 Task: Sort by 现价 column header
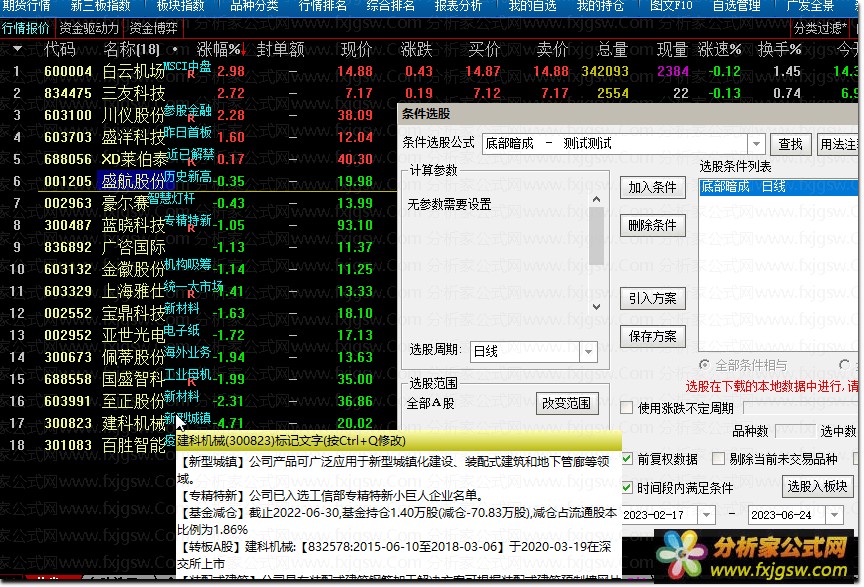(356, 50)
